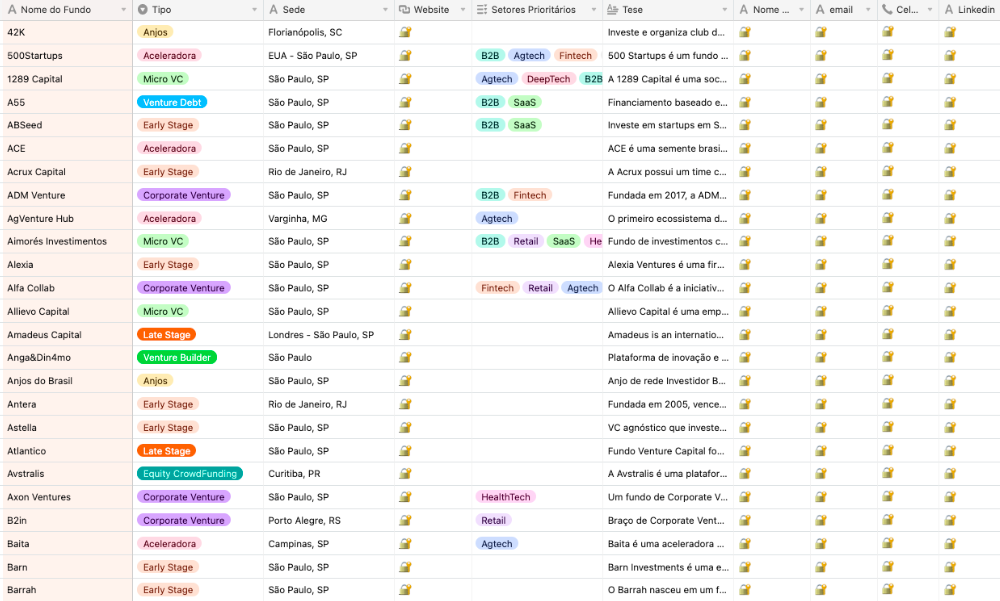Click the Linkedin lock icon in the 500Startups row
Screen dimensions: 1000x601
tap(950, 56)
